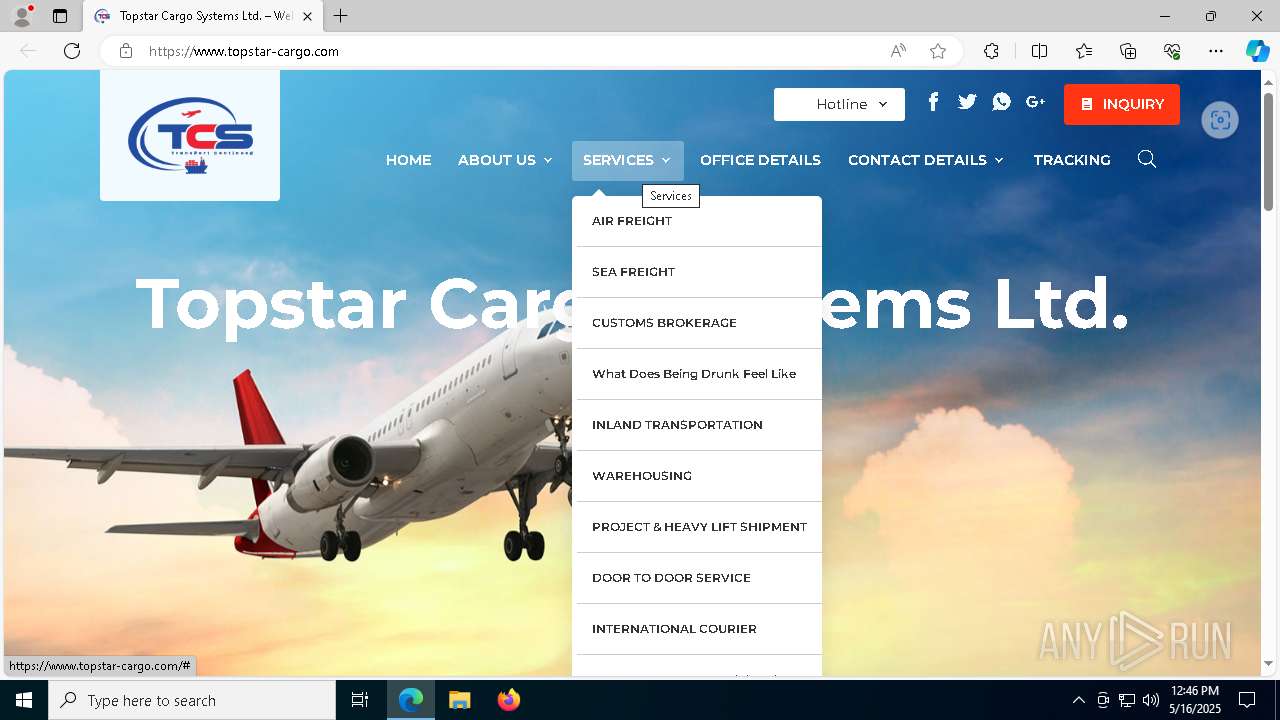Open Tab actions menu icon

point(60,16)
